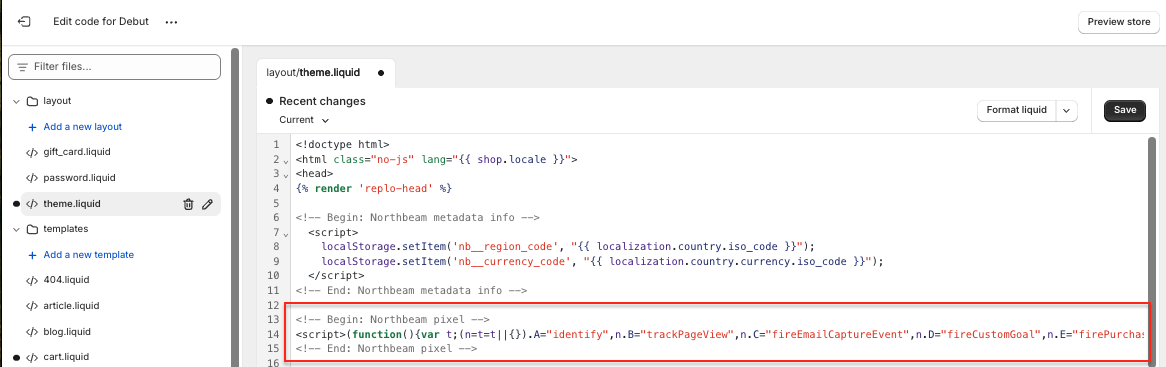The image size is (1166, 367).
Task: Click the layout folder icon
Action: (x=32, y=101)
